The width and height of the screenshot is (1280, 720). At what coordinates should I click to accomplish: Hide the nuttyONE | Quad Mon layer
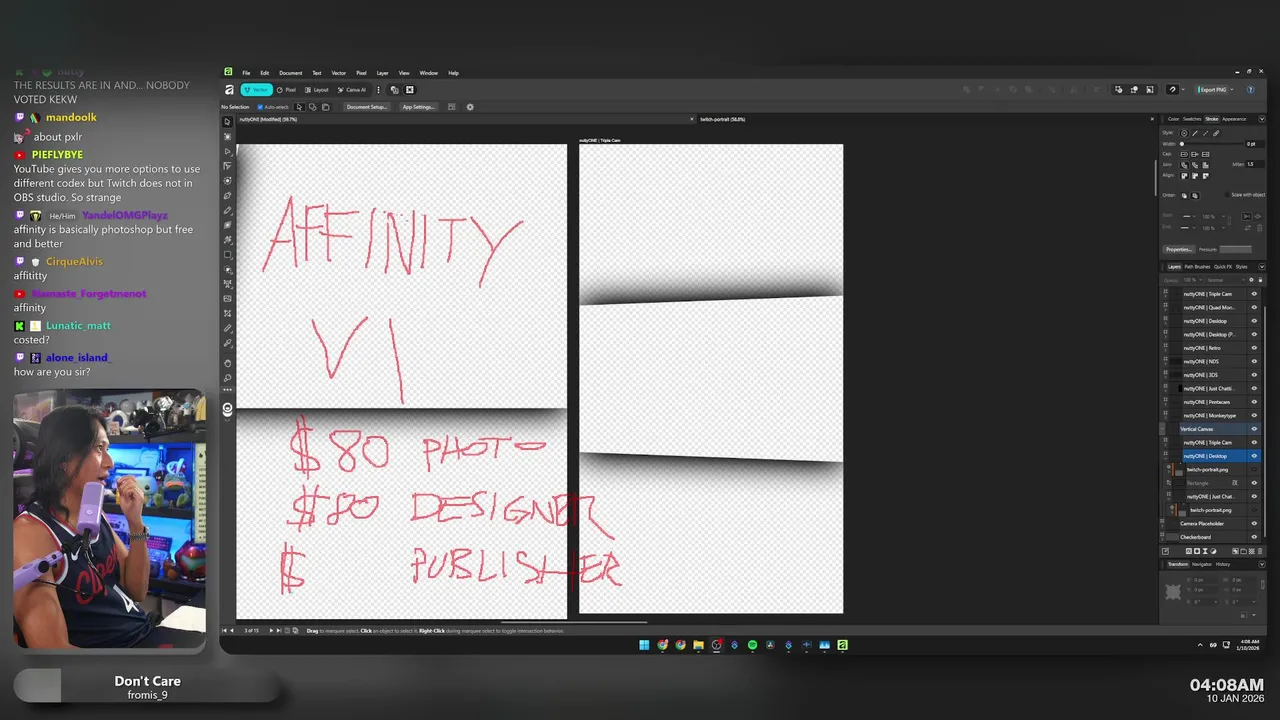[x=1254, y=307]
